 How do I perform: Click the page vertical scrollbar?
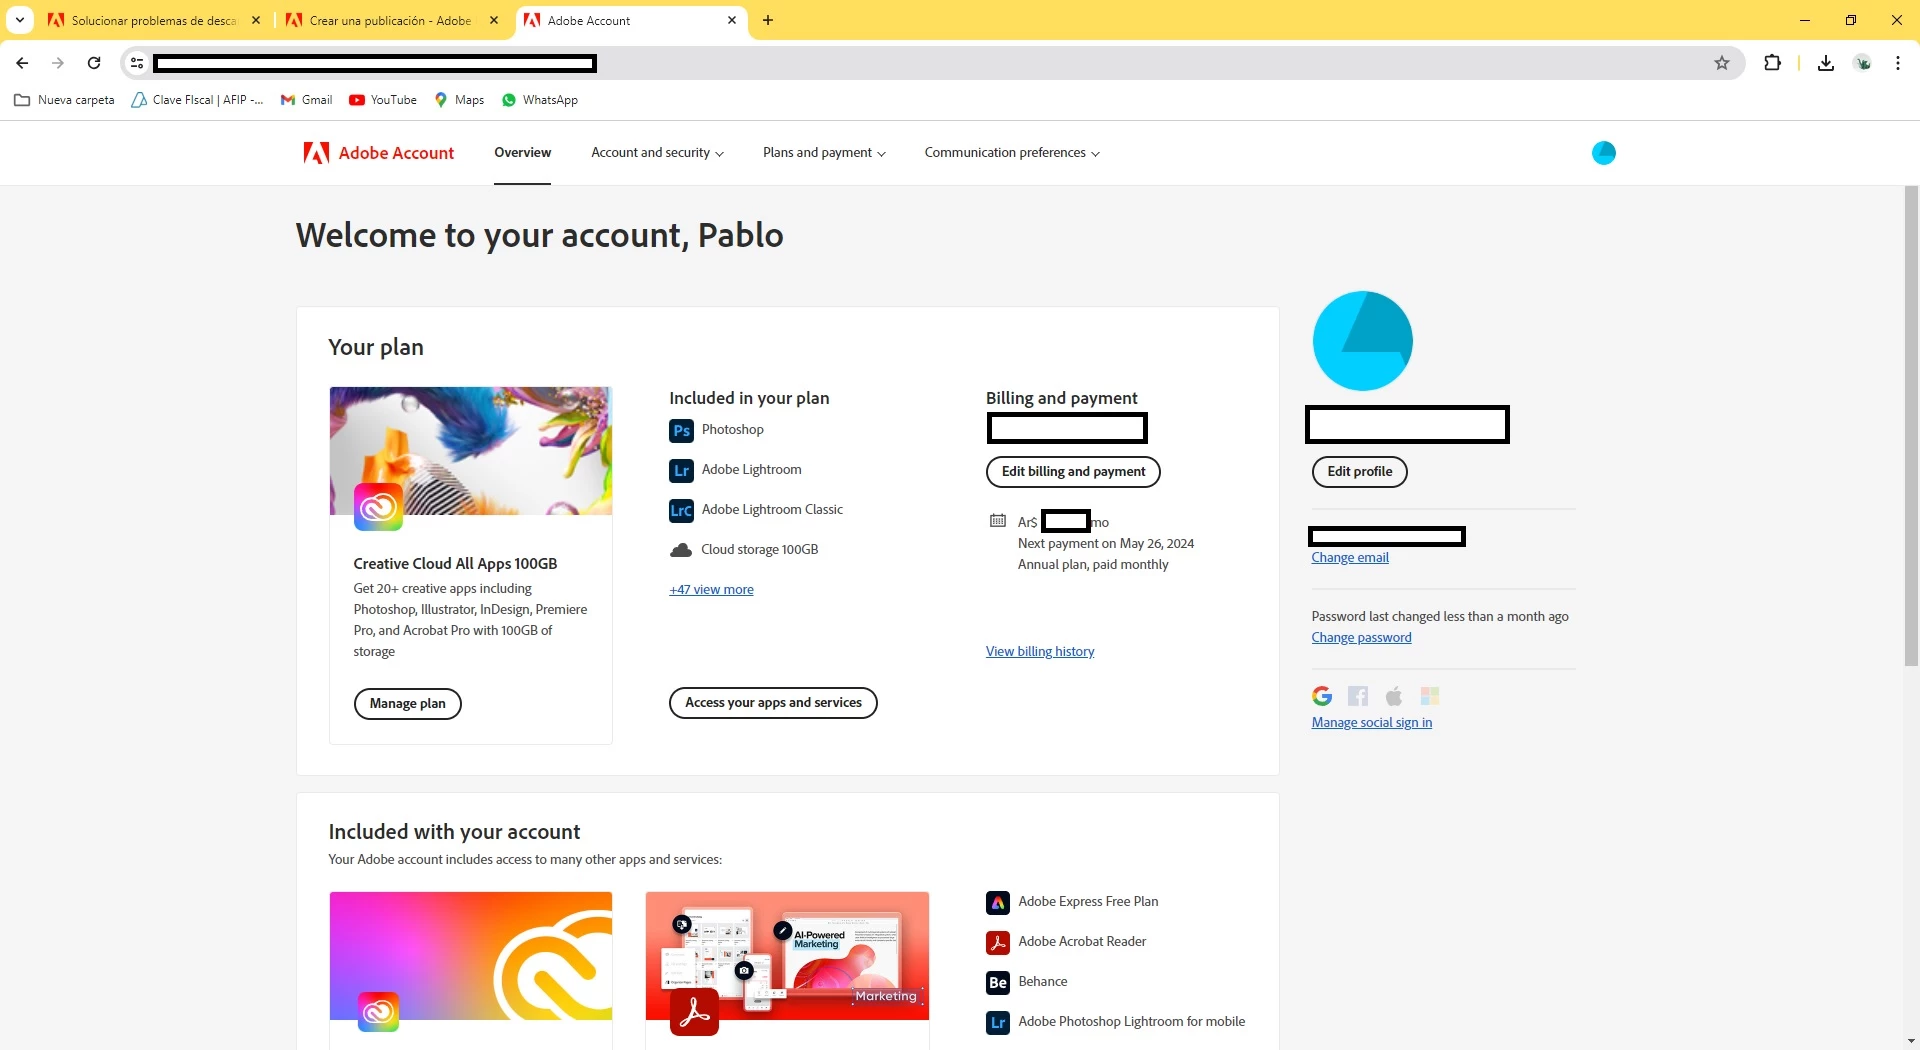pos(1911,425)
